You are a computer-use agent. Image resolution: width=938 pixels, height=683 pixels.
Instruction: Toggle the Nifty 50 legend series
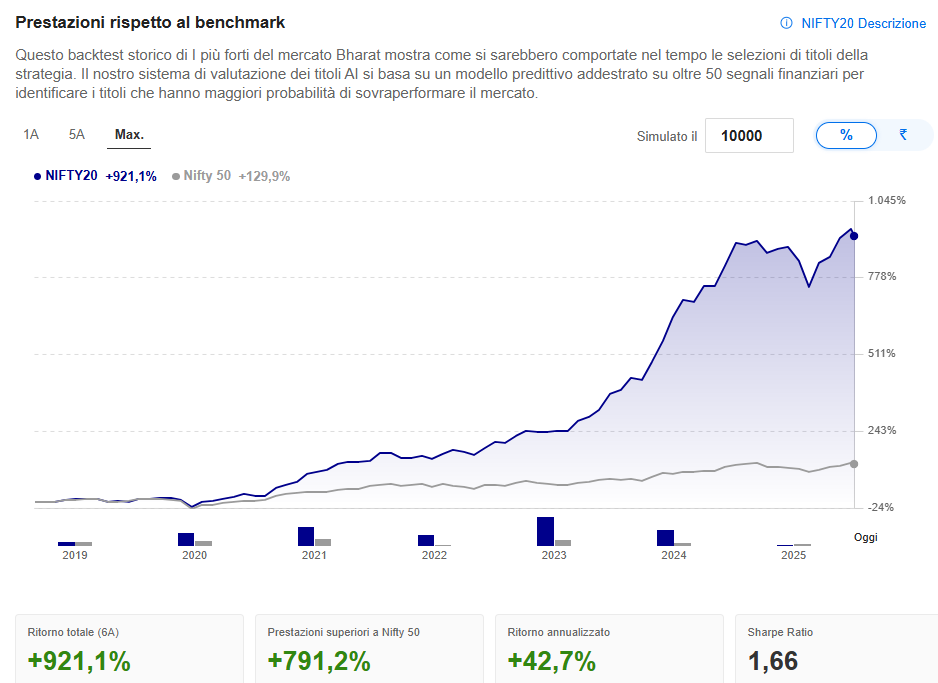point(201,176)
